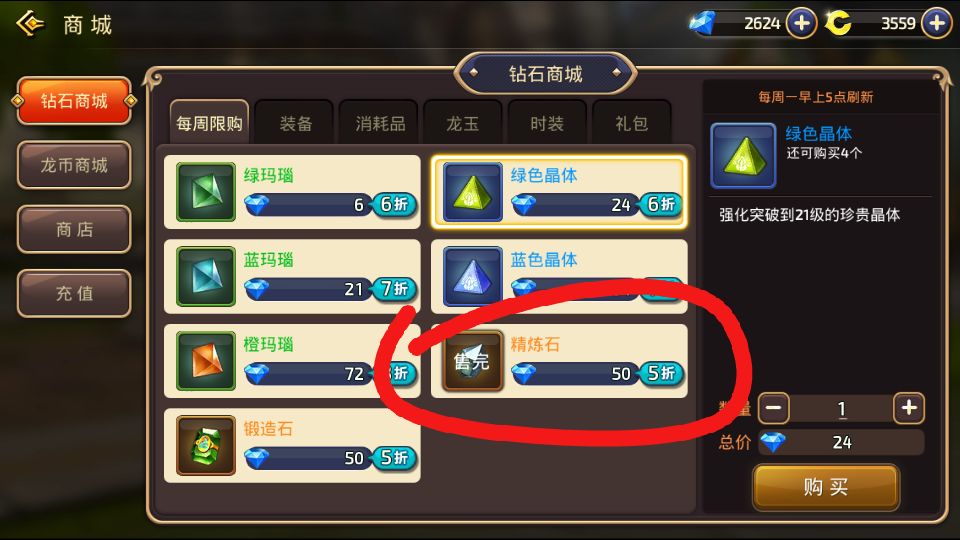Switch to the 时装 costume tab
The height and width of the screenshot is (540, 960).
tap(547, 123)
